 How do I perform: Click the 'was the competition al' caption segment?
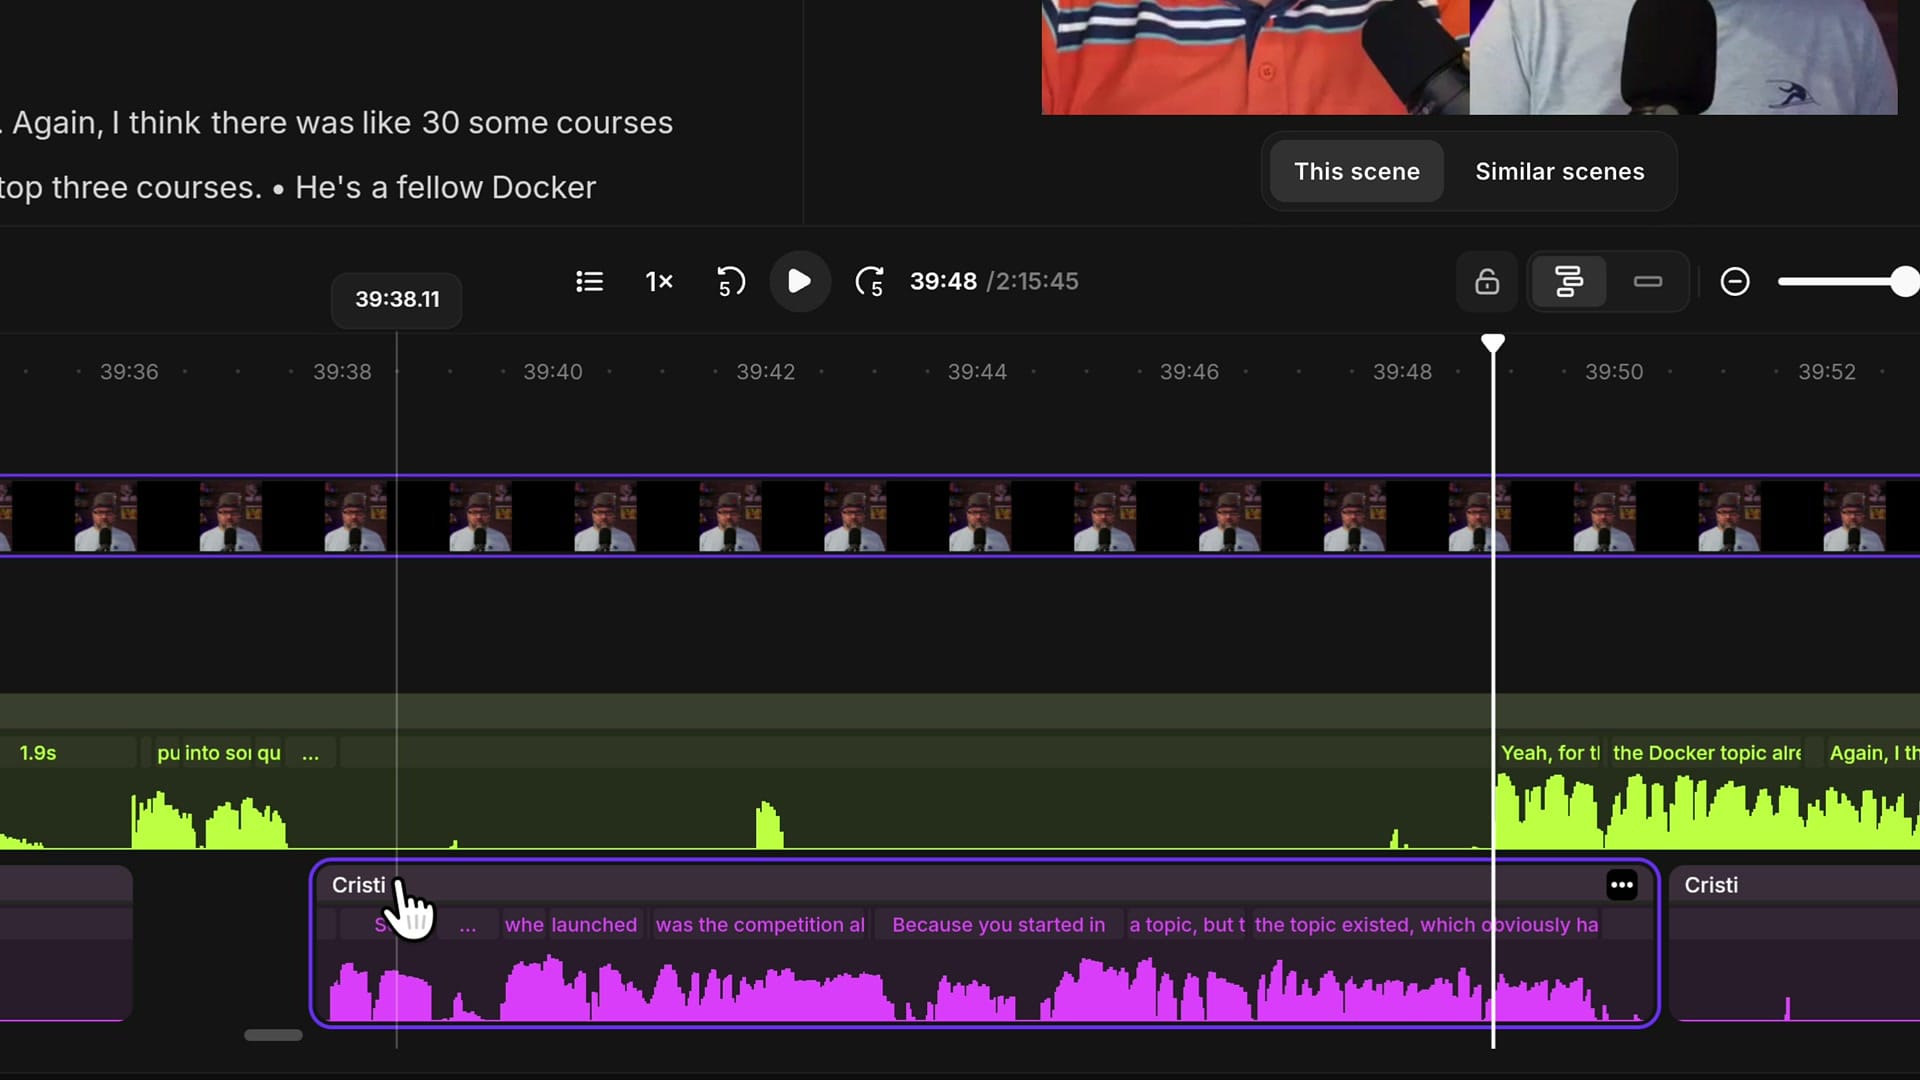pyautogui.click(x=759, y=925)
